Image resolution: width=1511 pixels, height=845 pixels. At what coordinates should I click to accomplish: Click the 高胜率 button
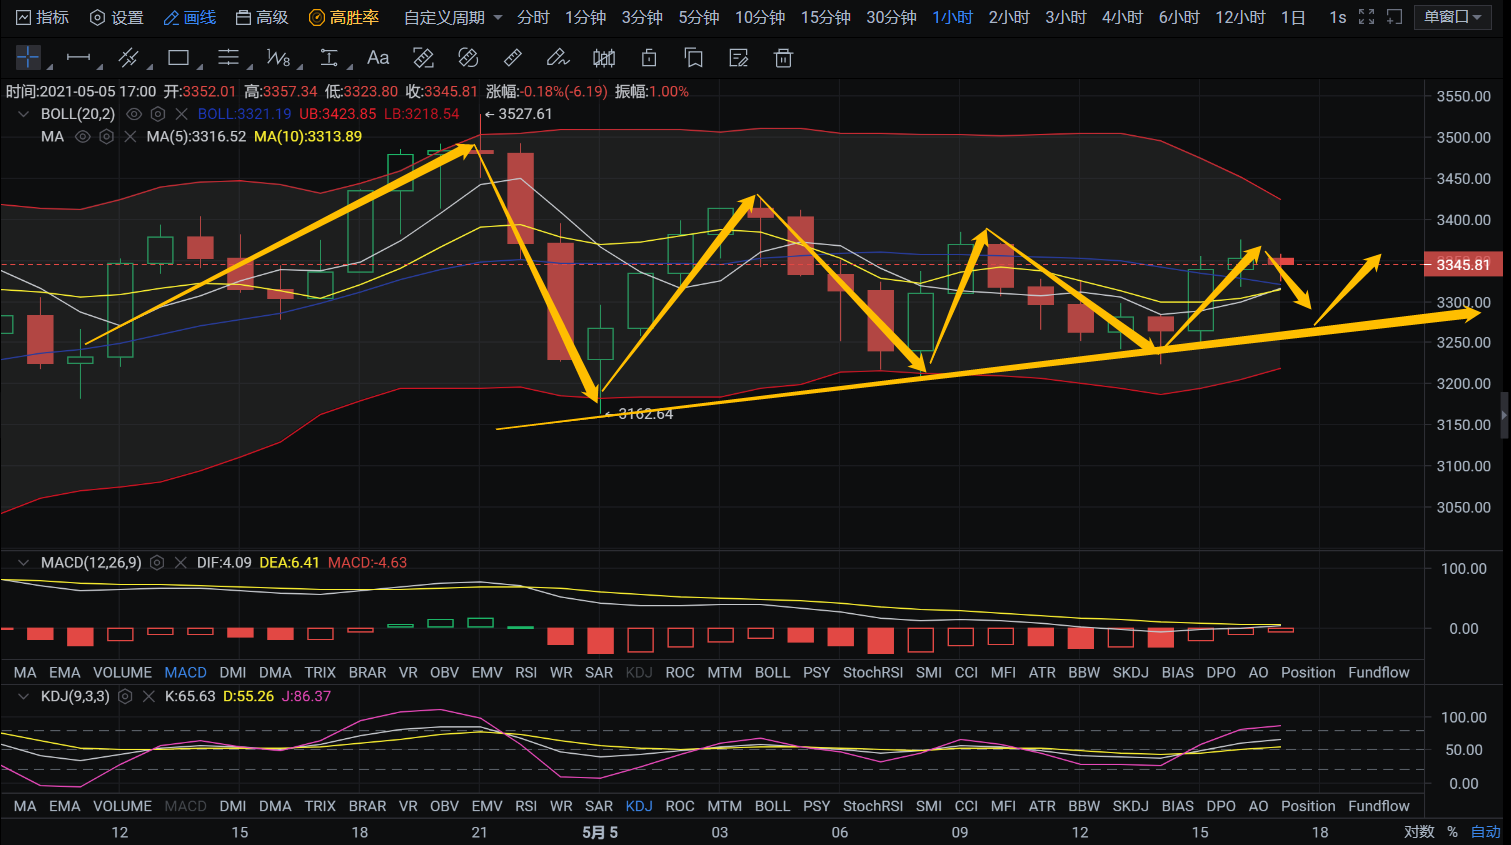point(344,17)
